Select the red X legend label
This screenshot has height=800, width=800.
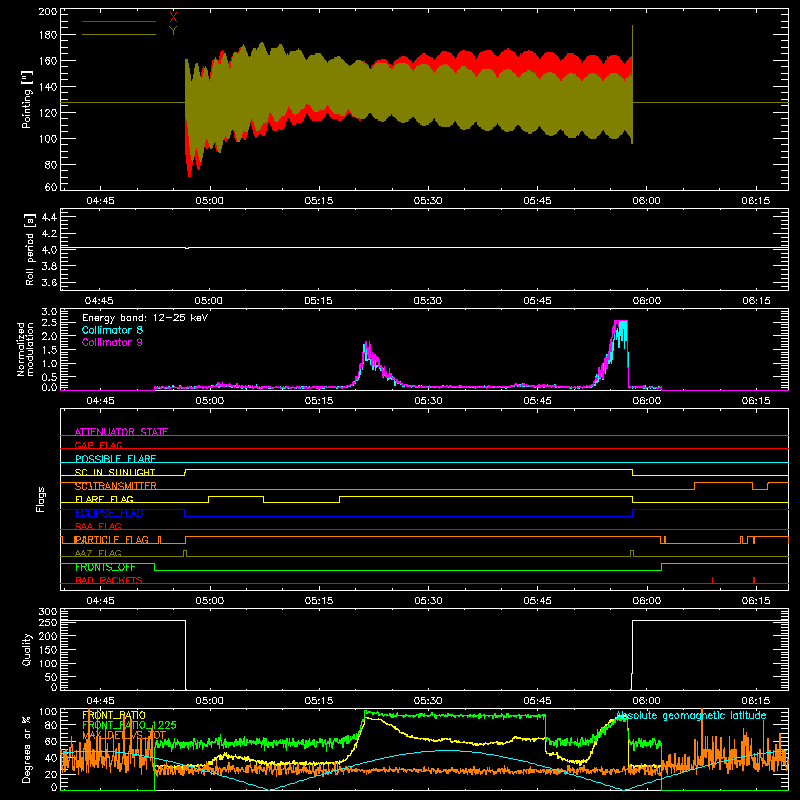click(x=173, y=18)
